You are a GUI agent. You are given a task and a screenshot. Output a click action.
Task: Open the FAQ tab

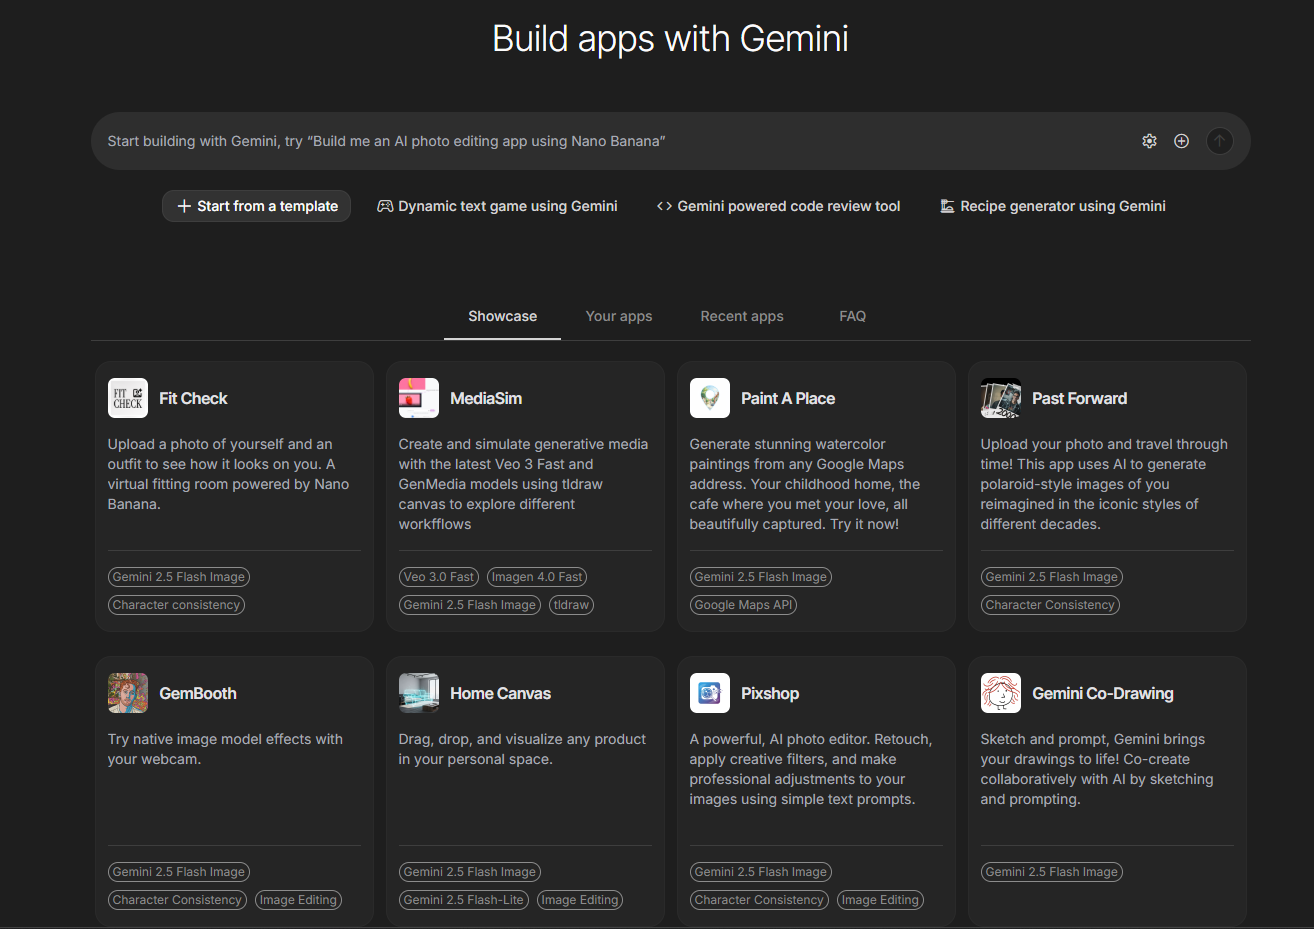pyautogui.click(x=853, y=316)
